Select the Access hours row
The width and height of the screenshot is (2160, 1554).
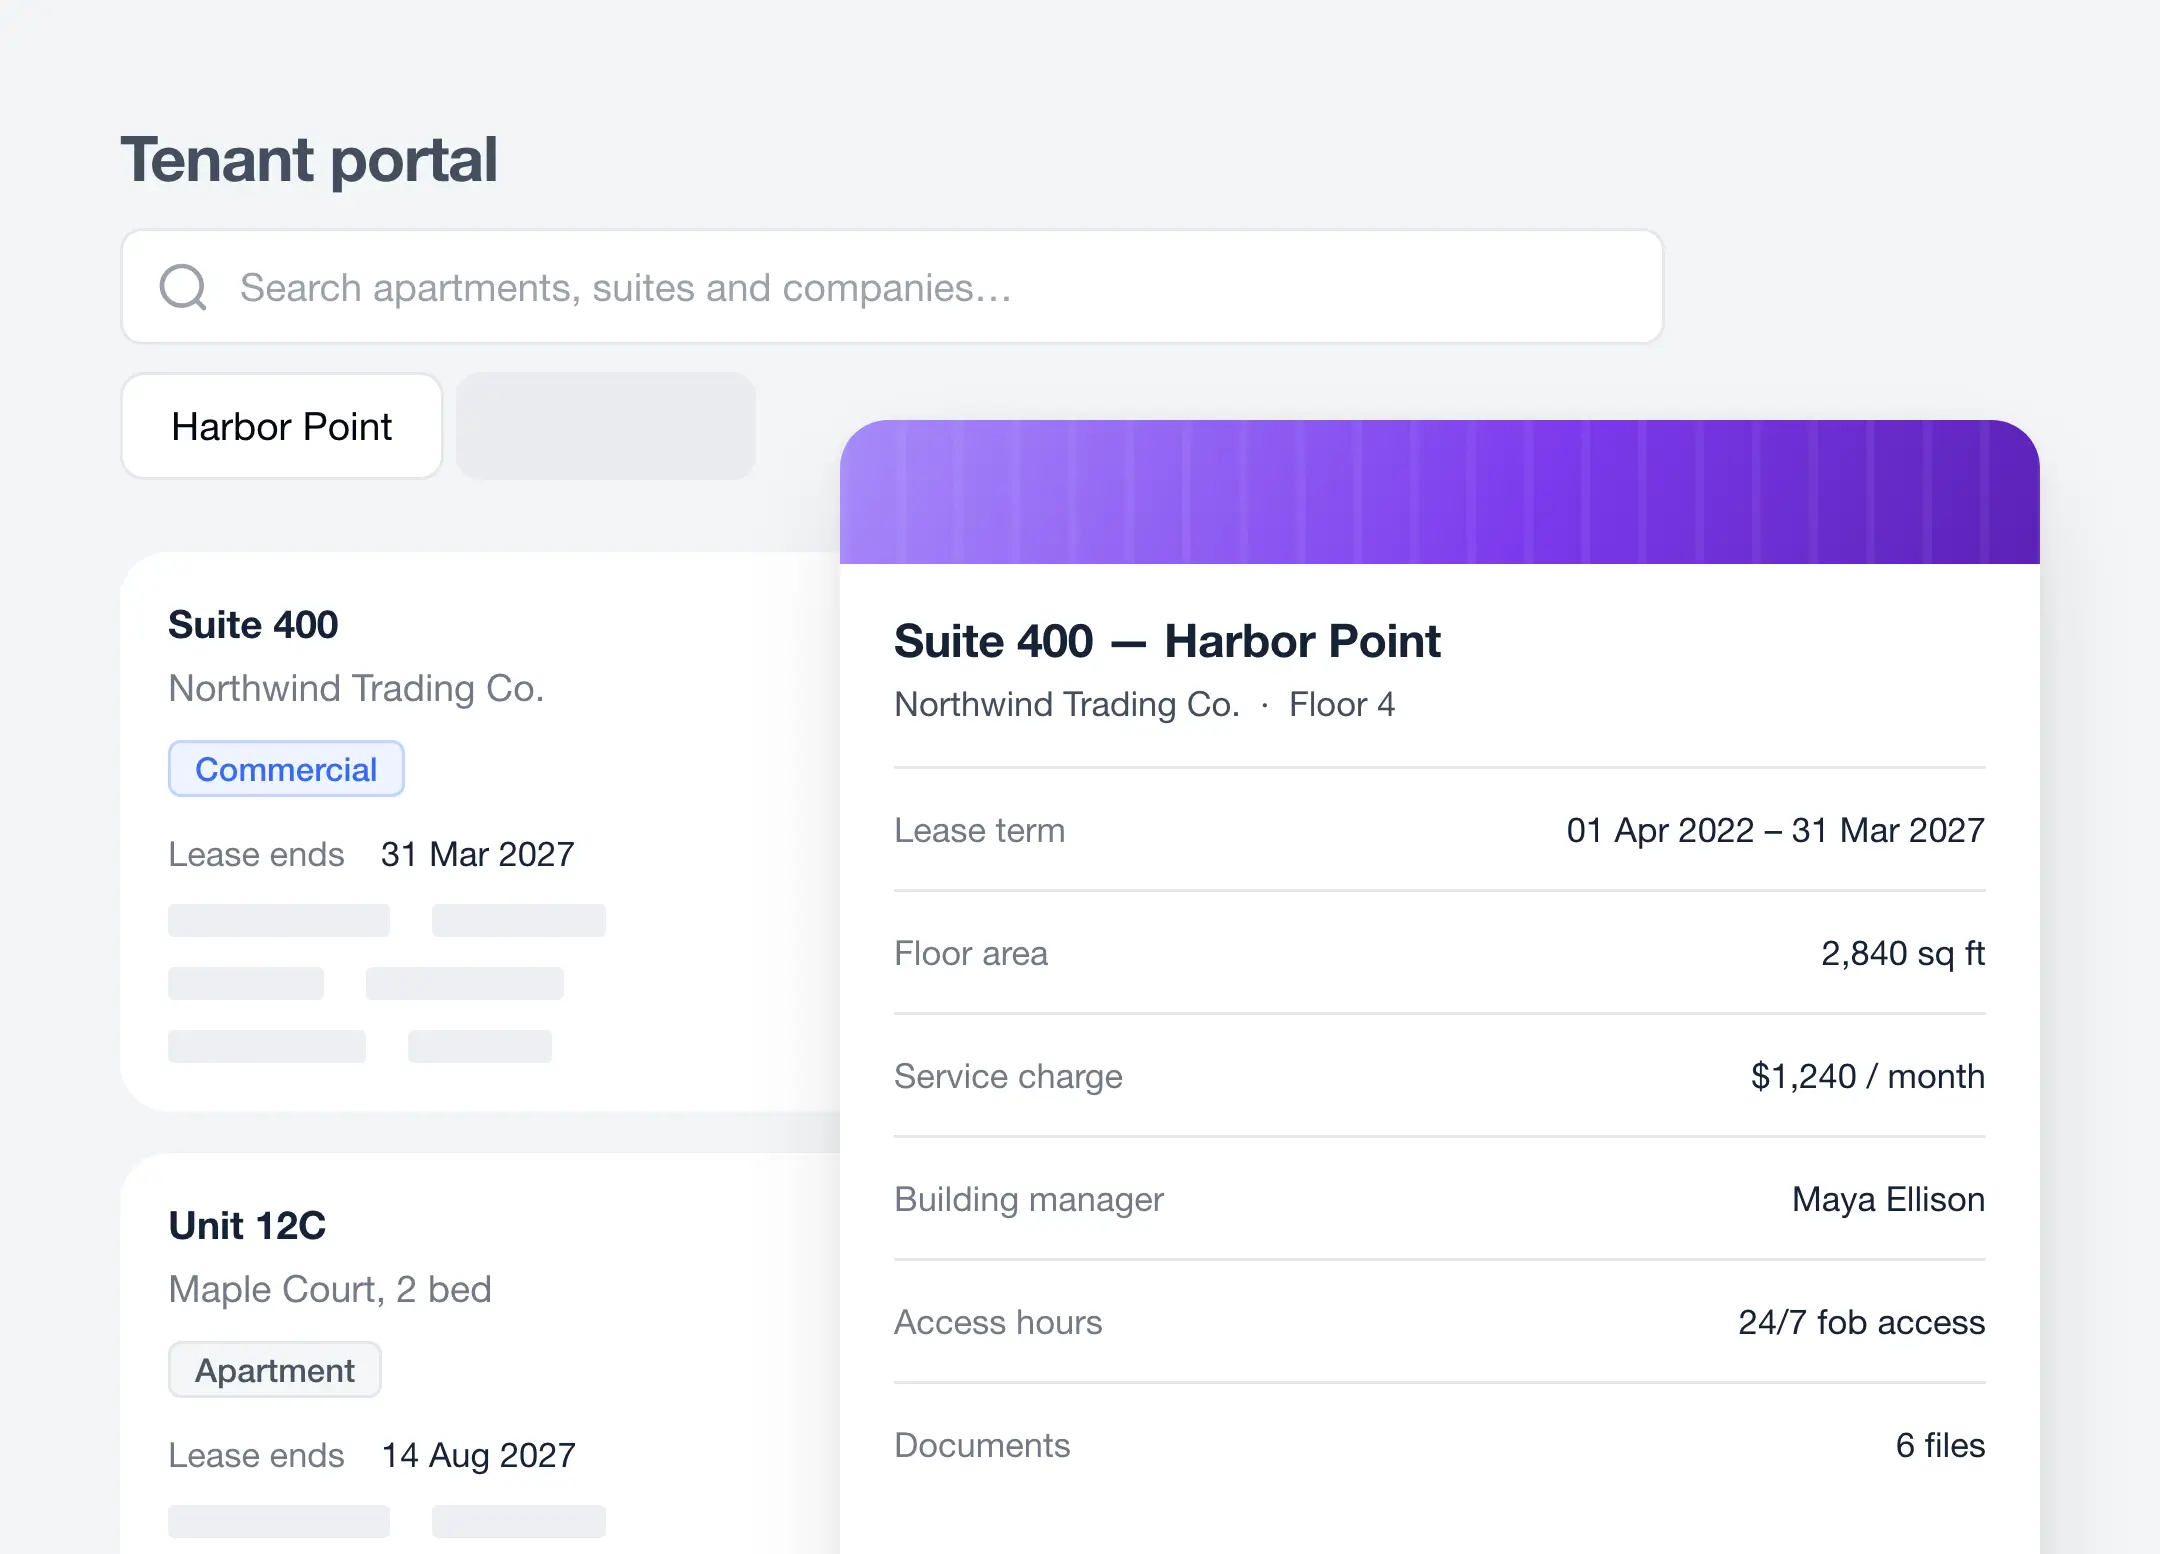point(1440,1322)
